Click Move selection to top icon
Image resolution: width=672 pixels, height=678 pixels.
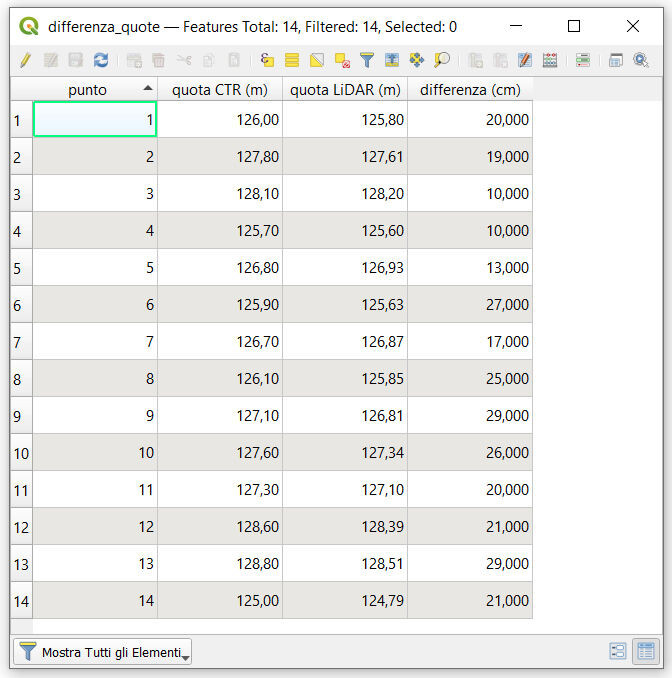[x=392, y=60]
